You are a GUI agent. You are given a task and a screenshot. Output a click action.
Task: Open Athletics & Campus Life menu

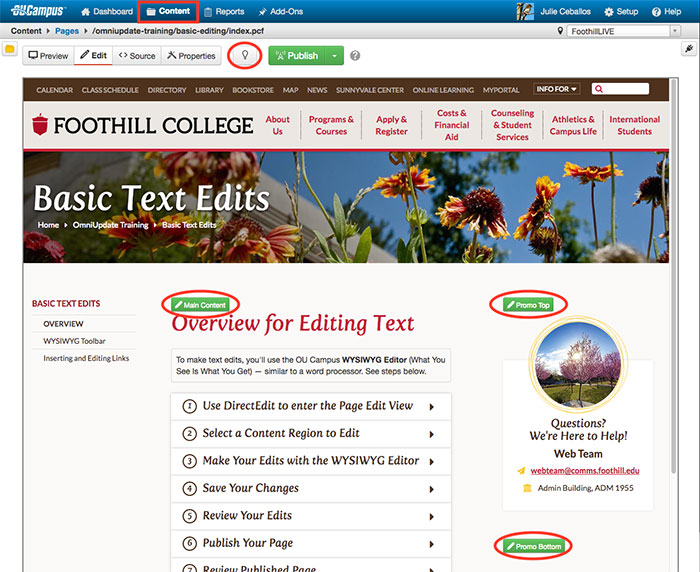click(x=573, y=125)
